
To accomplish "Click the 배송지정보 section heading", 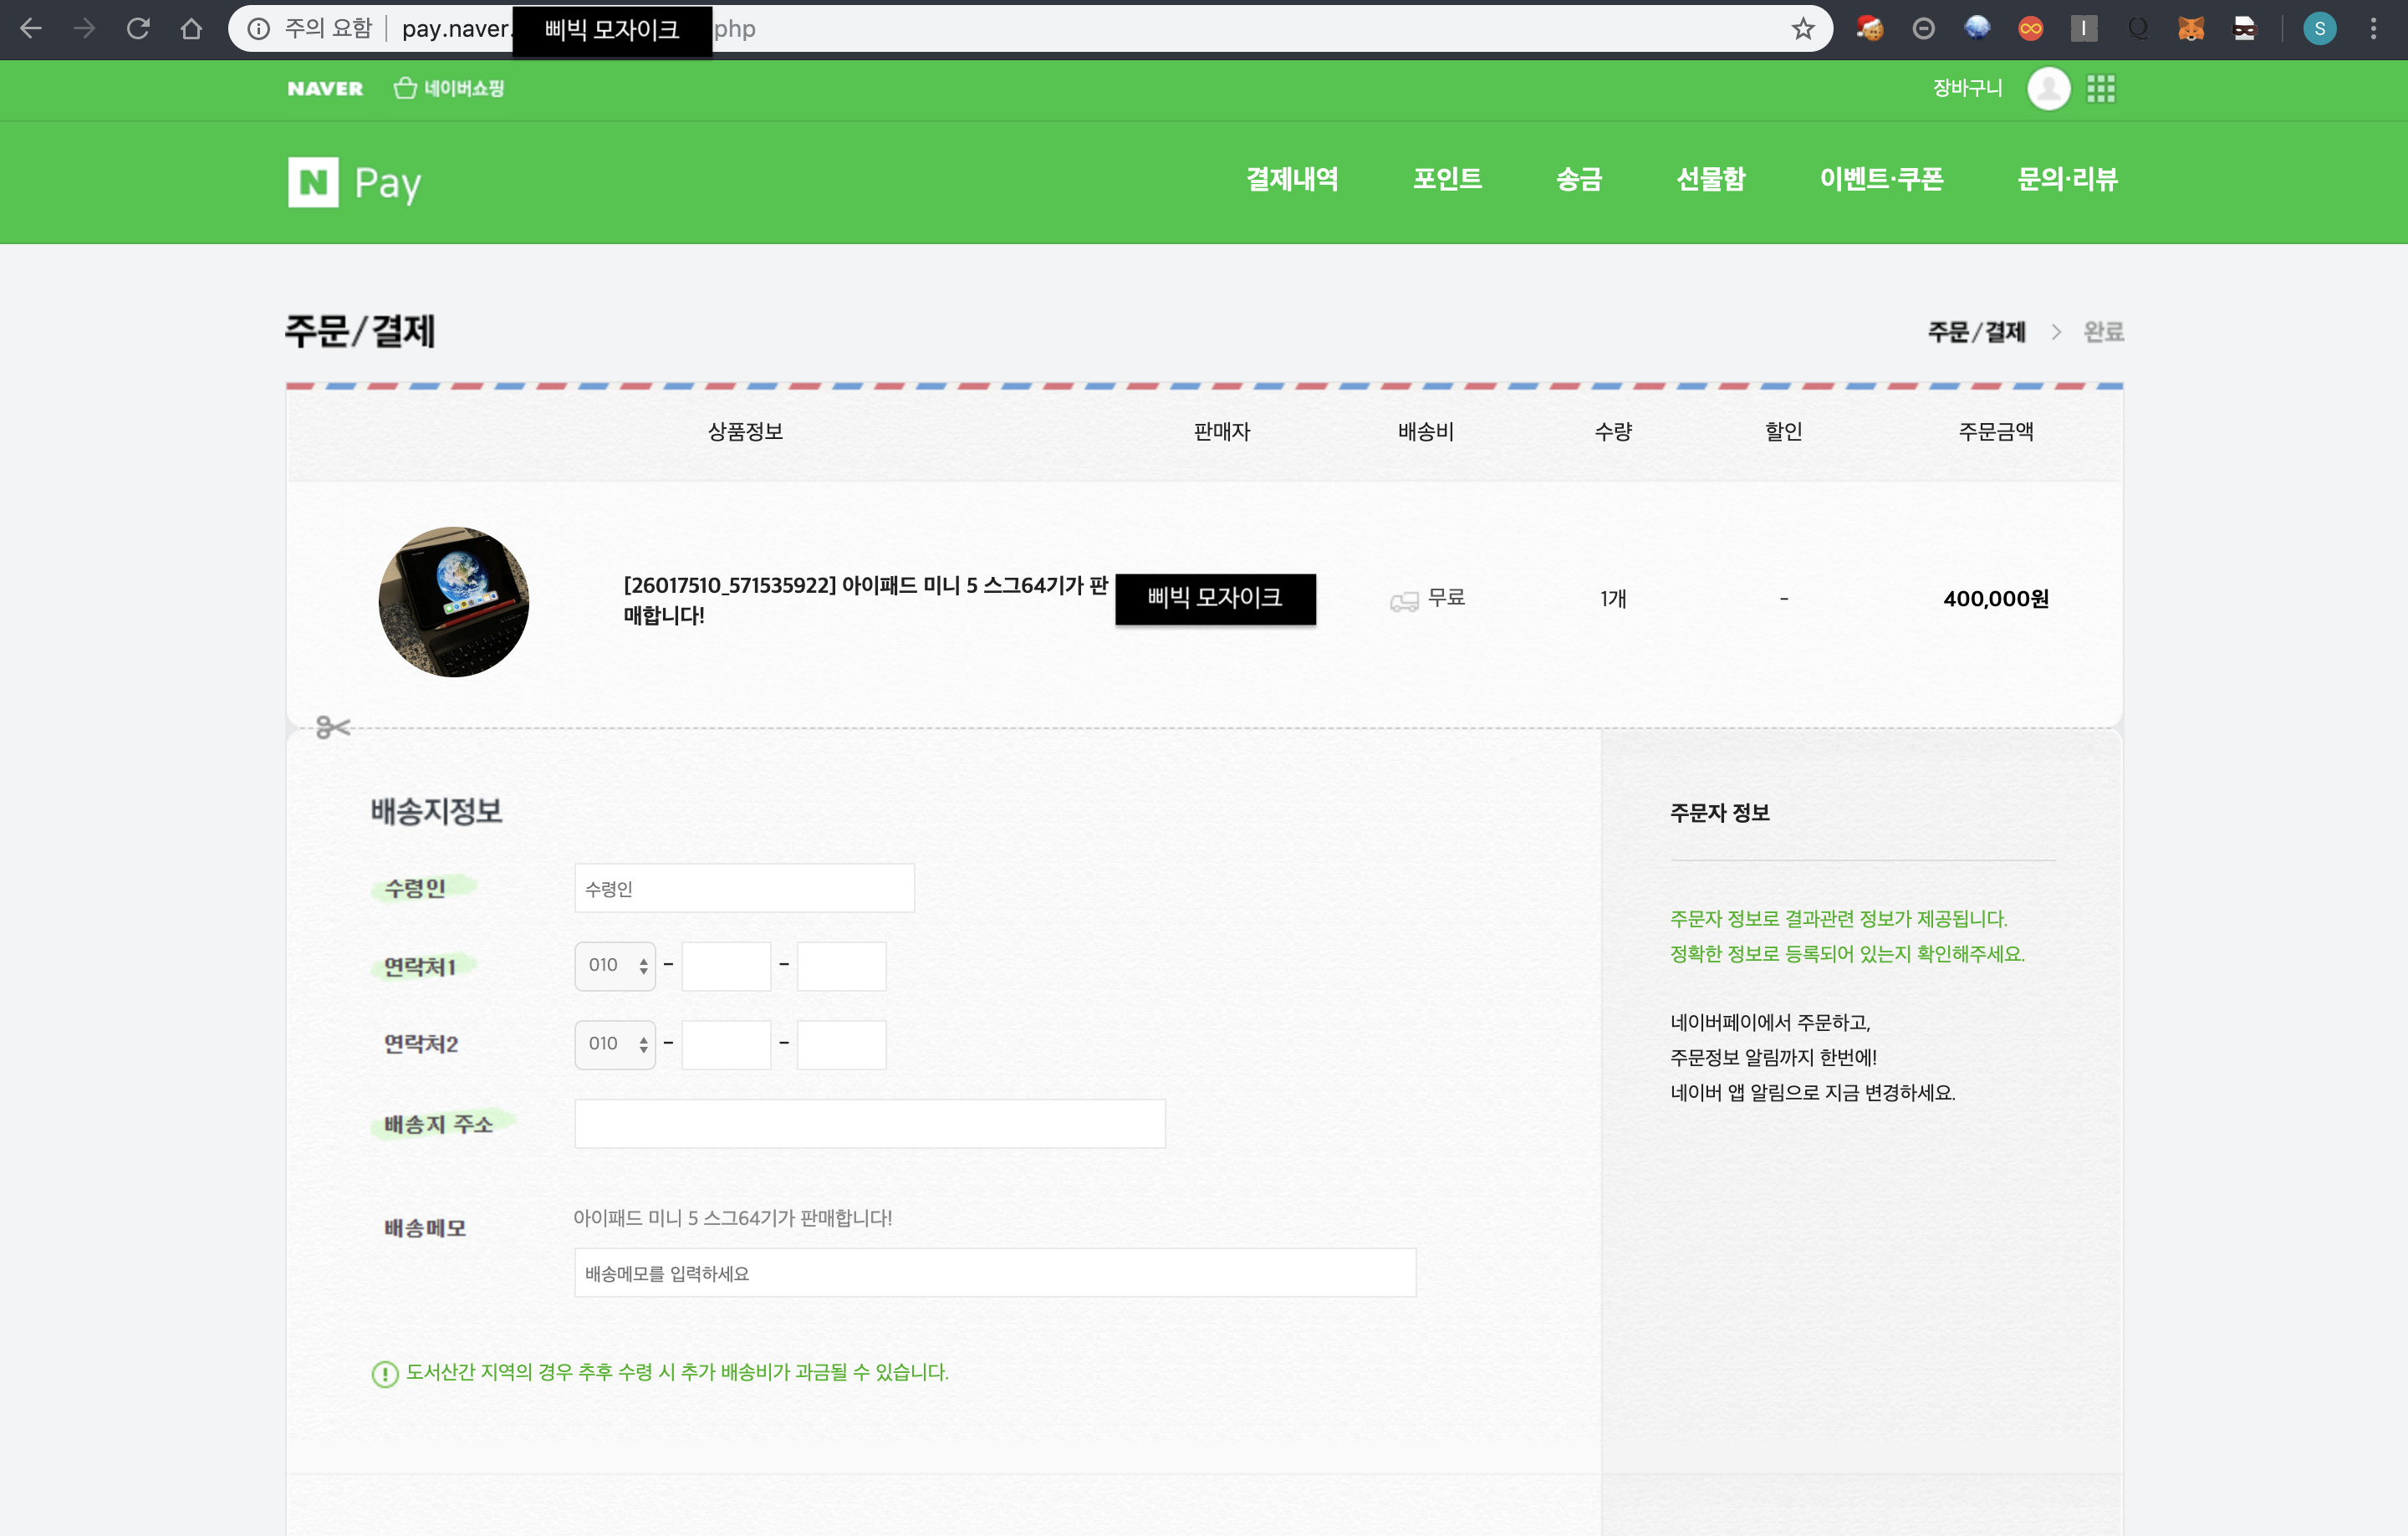I will click(x=436, y=811).
